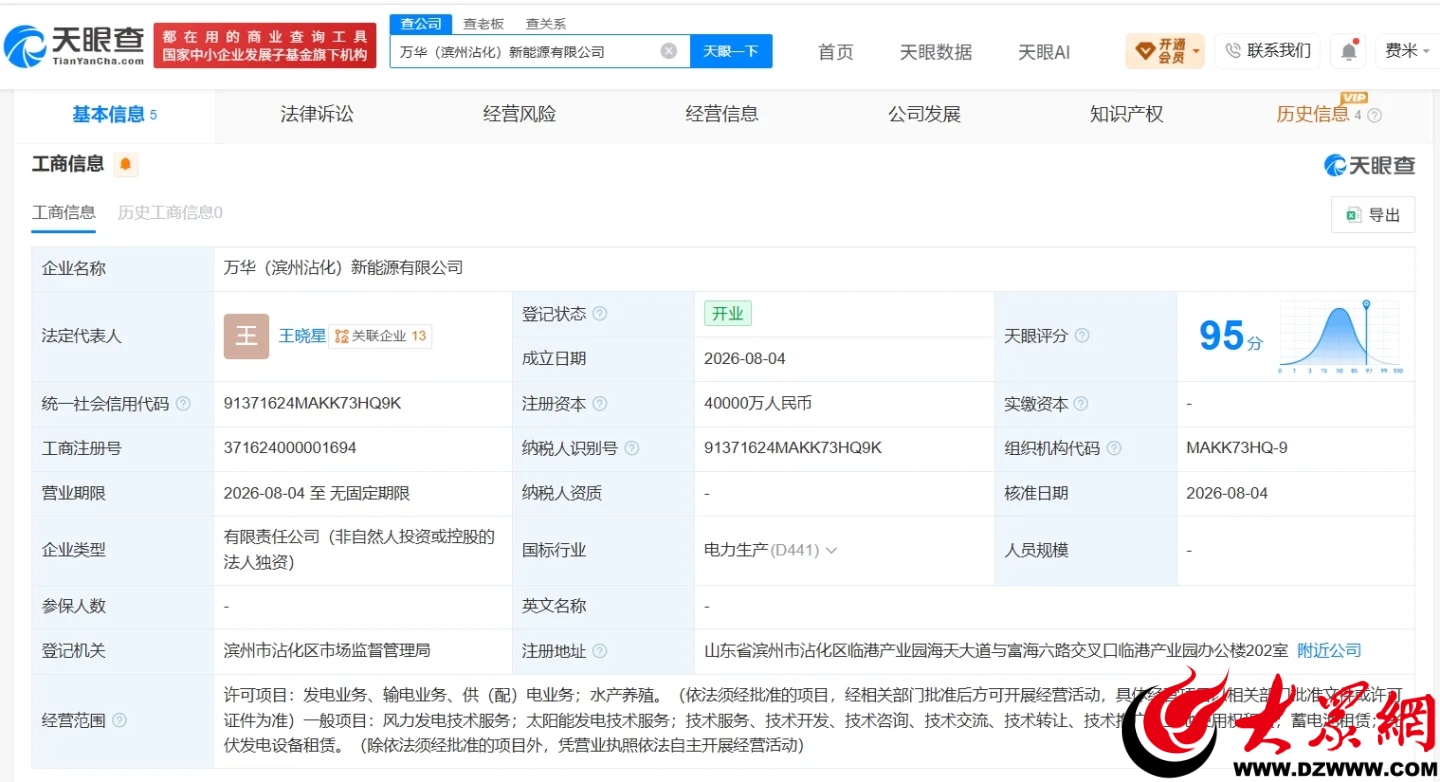Open the 公司发展 tab
1440x782 pixels.
click(924, 115)
